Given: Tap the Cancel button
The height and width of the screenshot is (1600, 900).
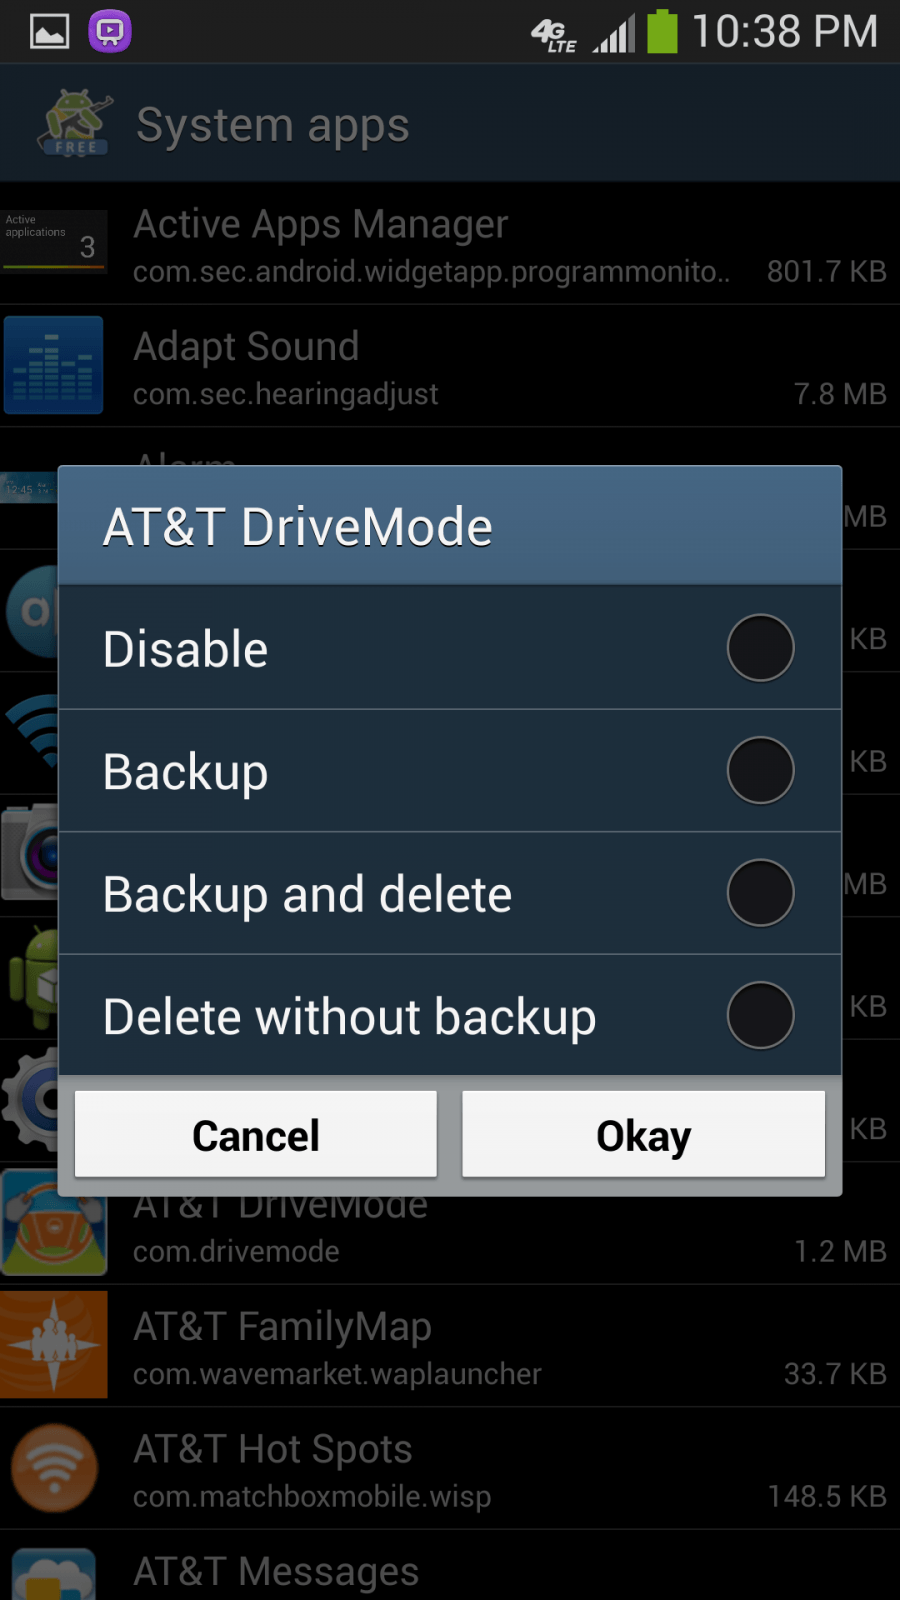Looking at the screenshot, I should [x=256, y=1135].
